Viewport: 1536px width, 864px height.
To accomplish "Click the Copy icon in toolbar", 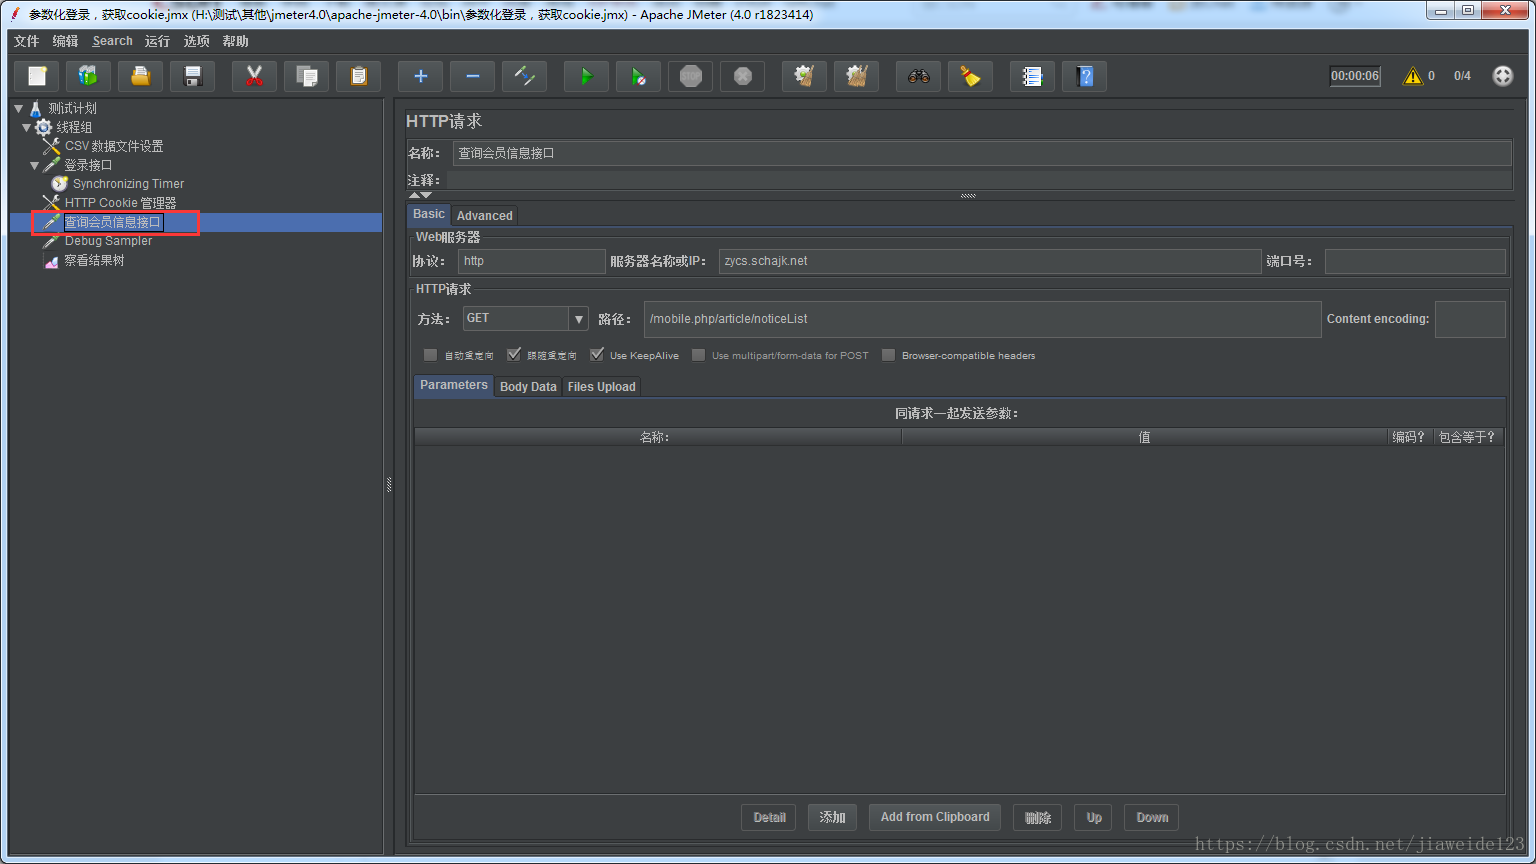I will (x=307, y=76).
